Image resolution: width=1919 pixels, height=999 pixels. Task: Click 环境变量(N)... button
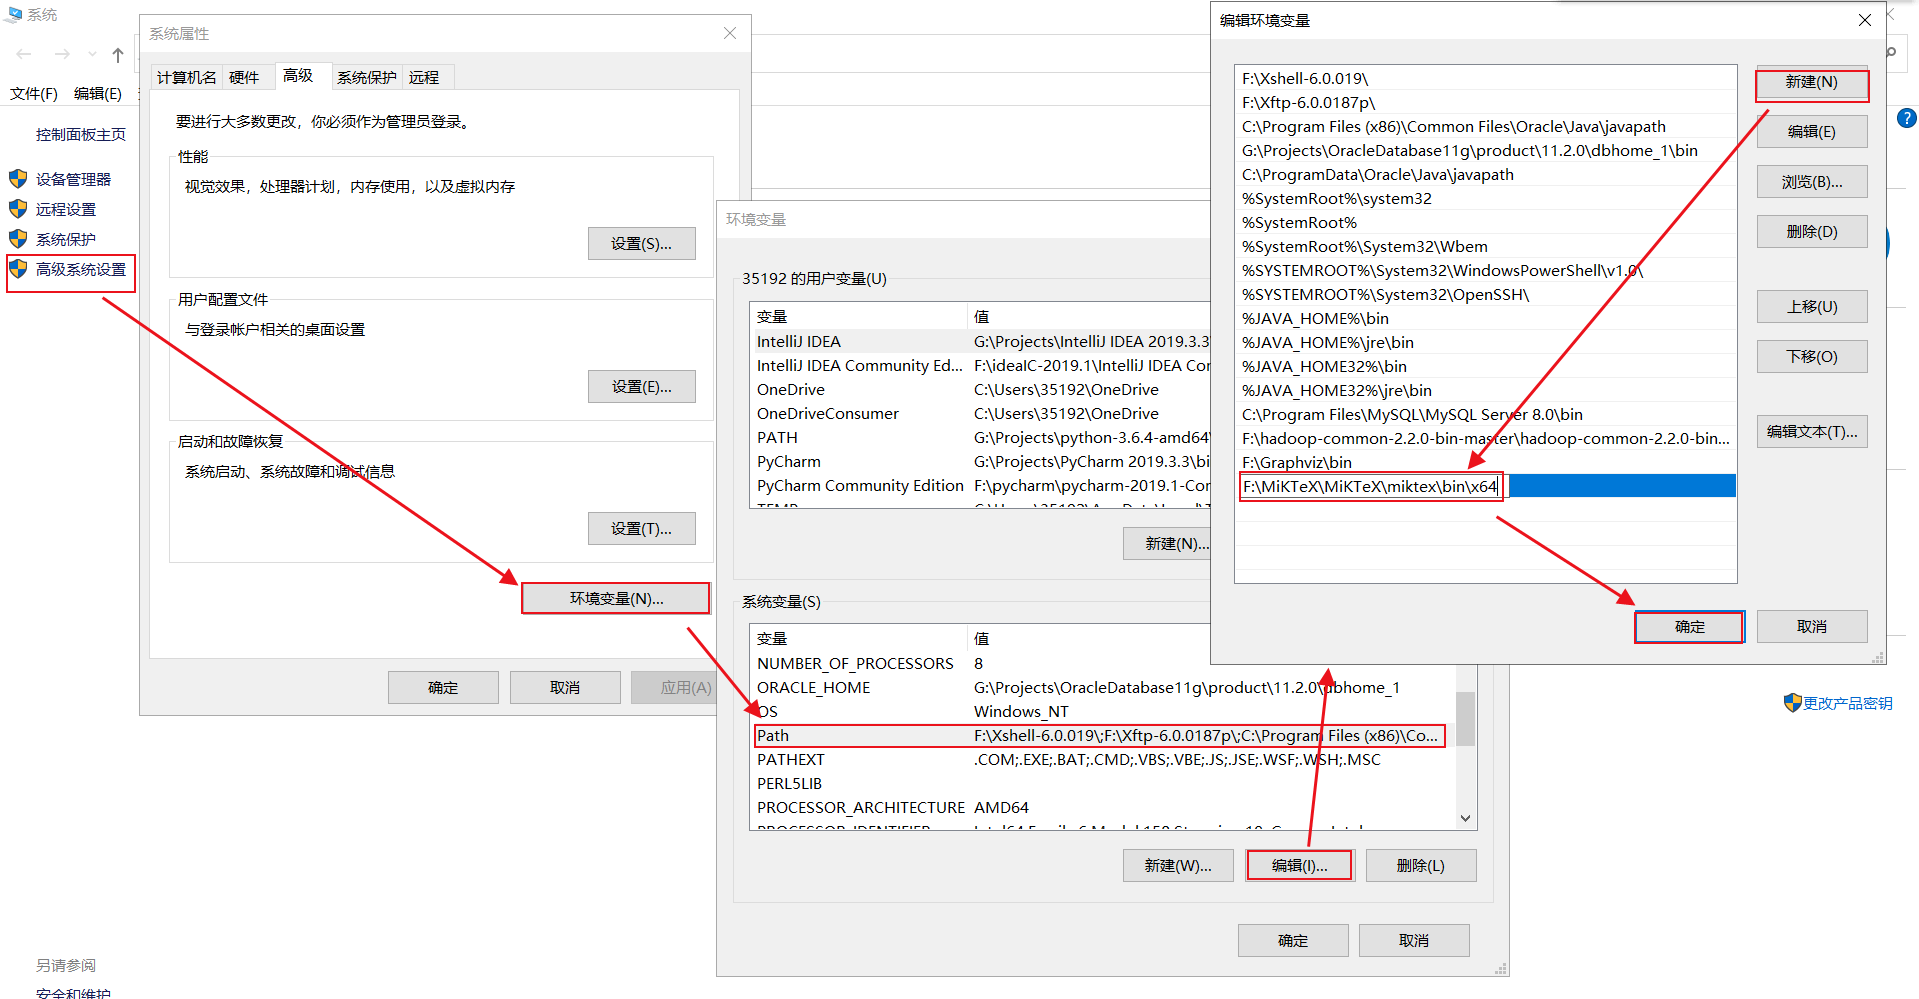point(616,598)
